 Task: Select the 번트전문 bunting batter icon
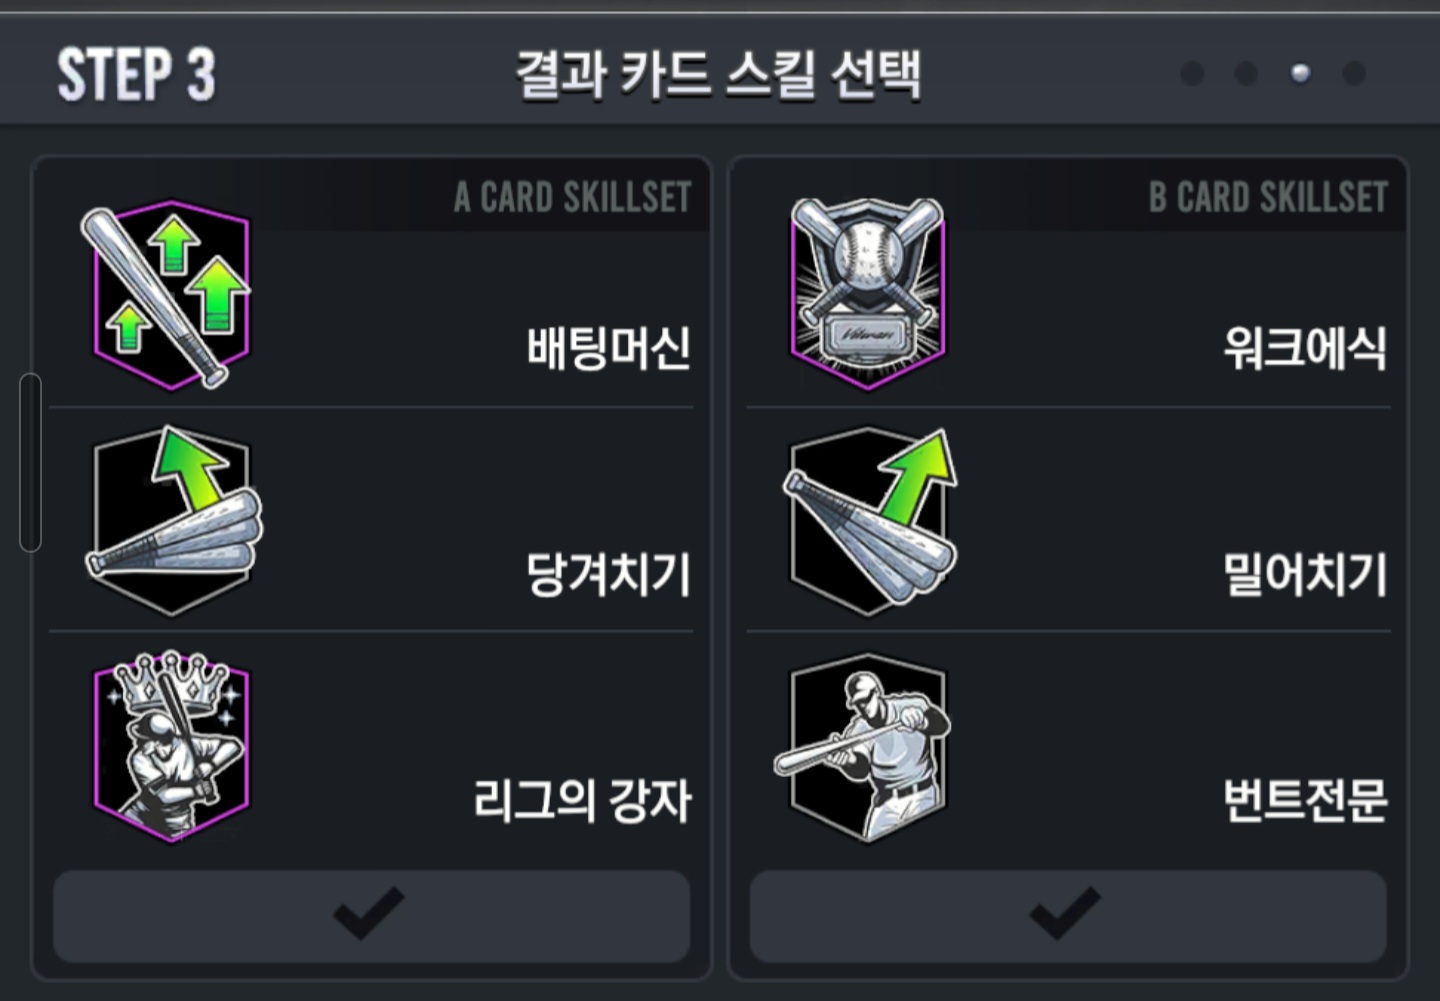tap(866, 749)
